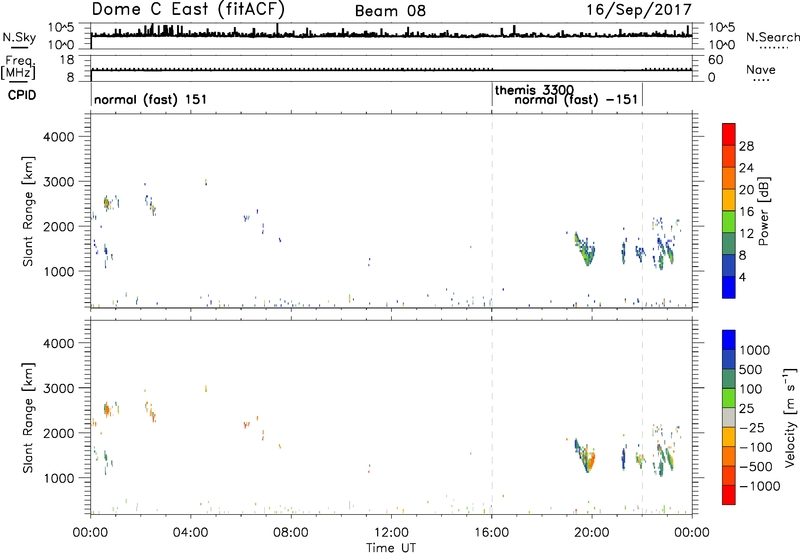Pick the yellow segment between 16 and 20 dB
800x554 pixels.
coord(729,200)
